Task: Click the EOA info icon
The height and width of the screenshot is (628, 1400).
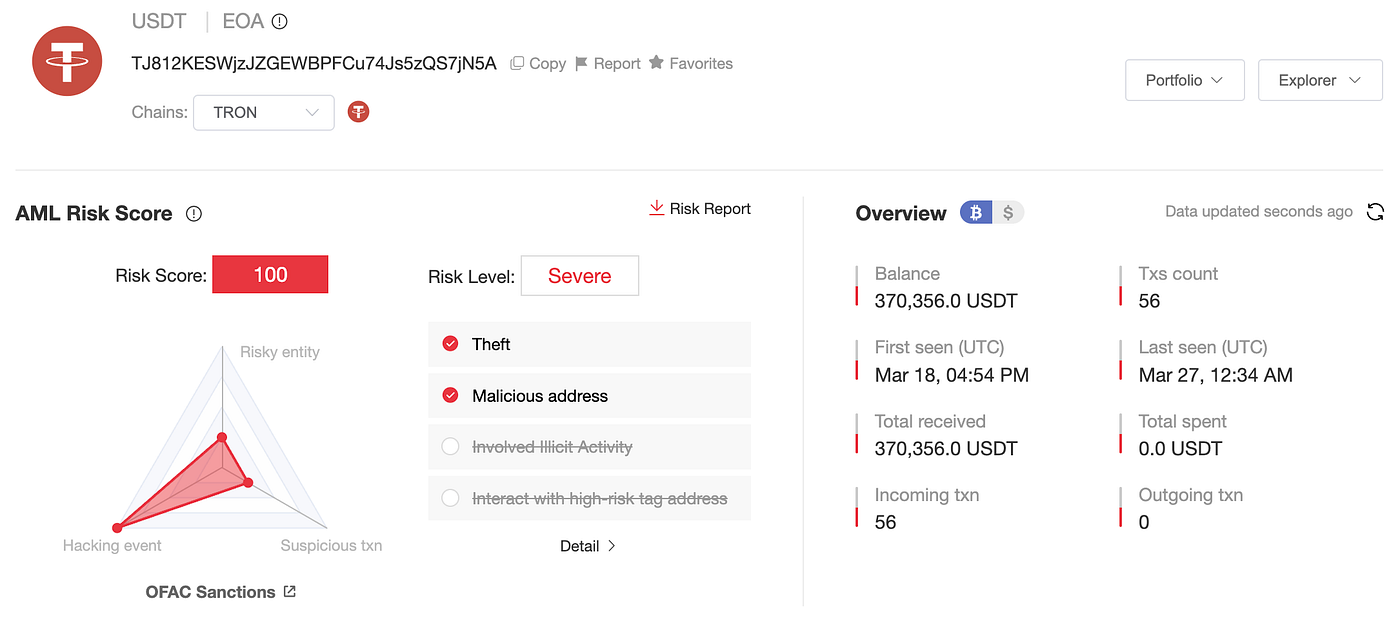Action: 280,21
